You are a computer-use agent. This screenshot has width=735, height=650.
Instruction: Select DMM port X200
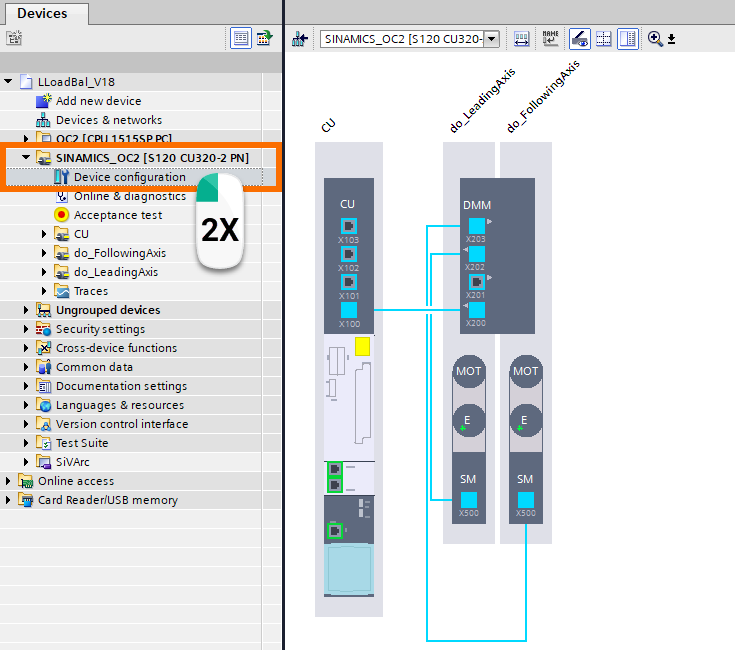477,310
